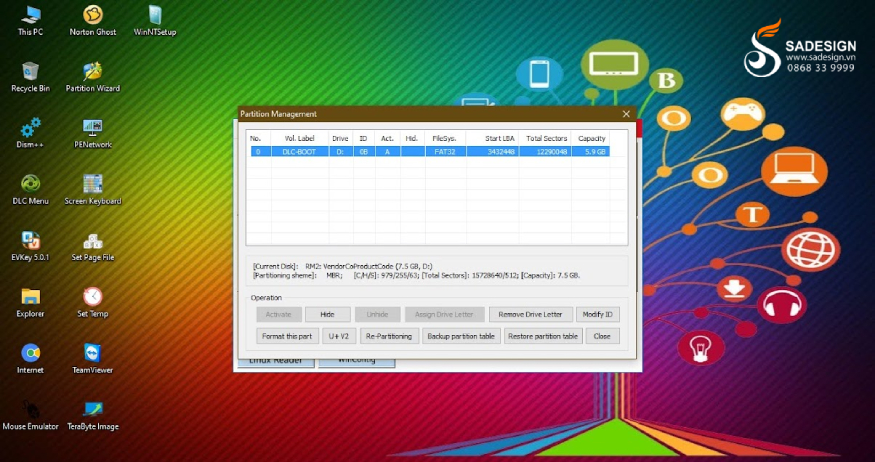Screen dimensions: 875x462
Task: Click the Start LBA column header
Action: click(x=493, y=138)
